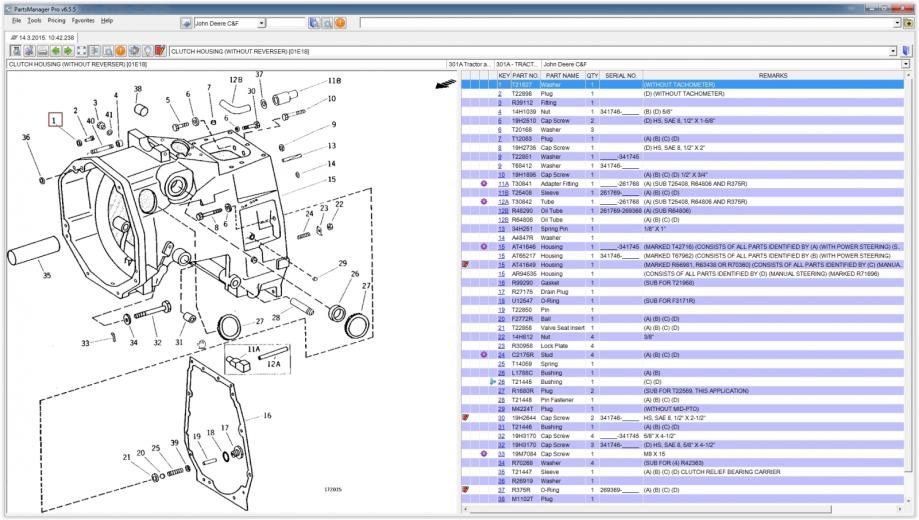Click the green forward arrow toolbar icon

point(69,50)
